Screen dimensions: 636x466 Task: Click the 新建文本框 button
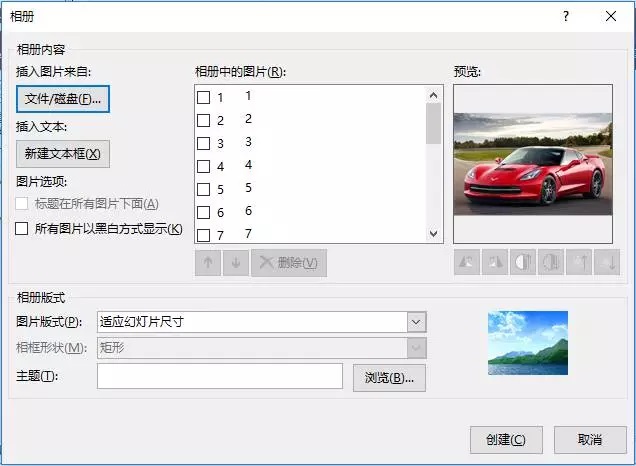point(63,154)
